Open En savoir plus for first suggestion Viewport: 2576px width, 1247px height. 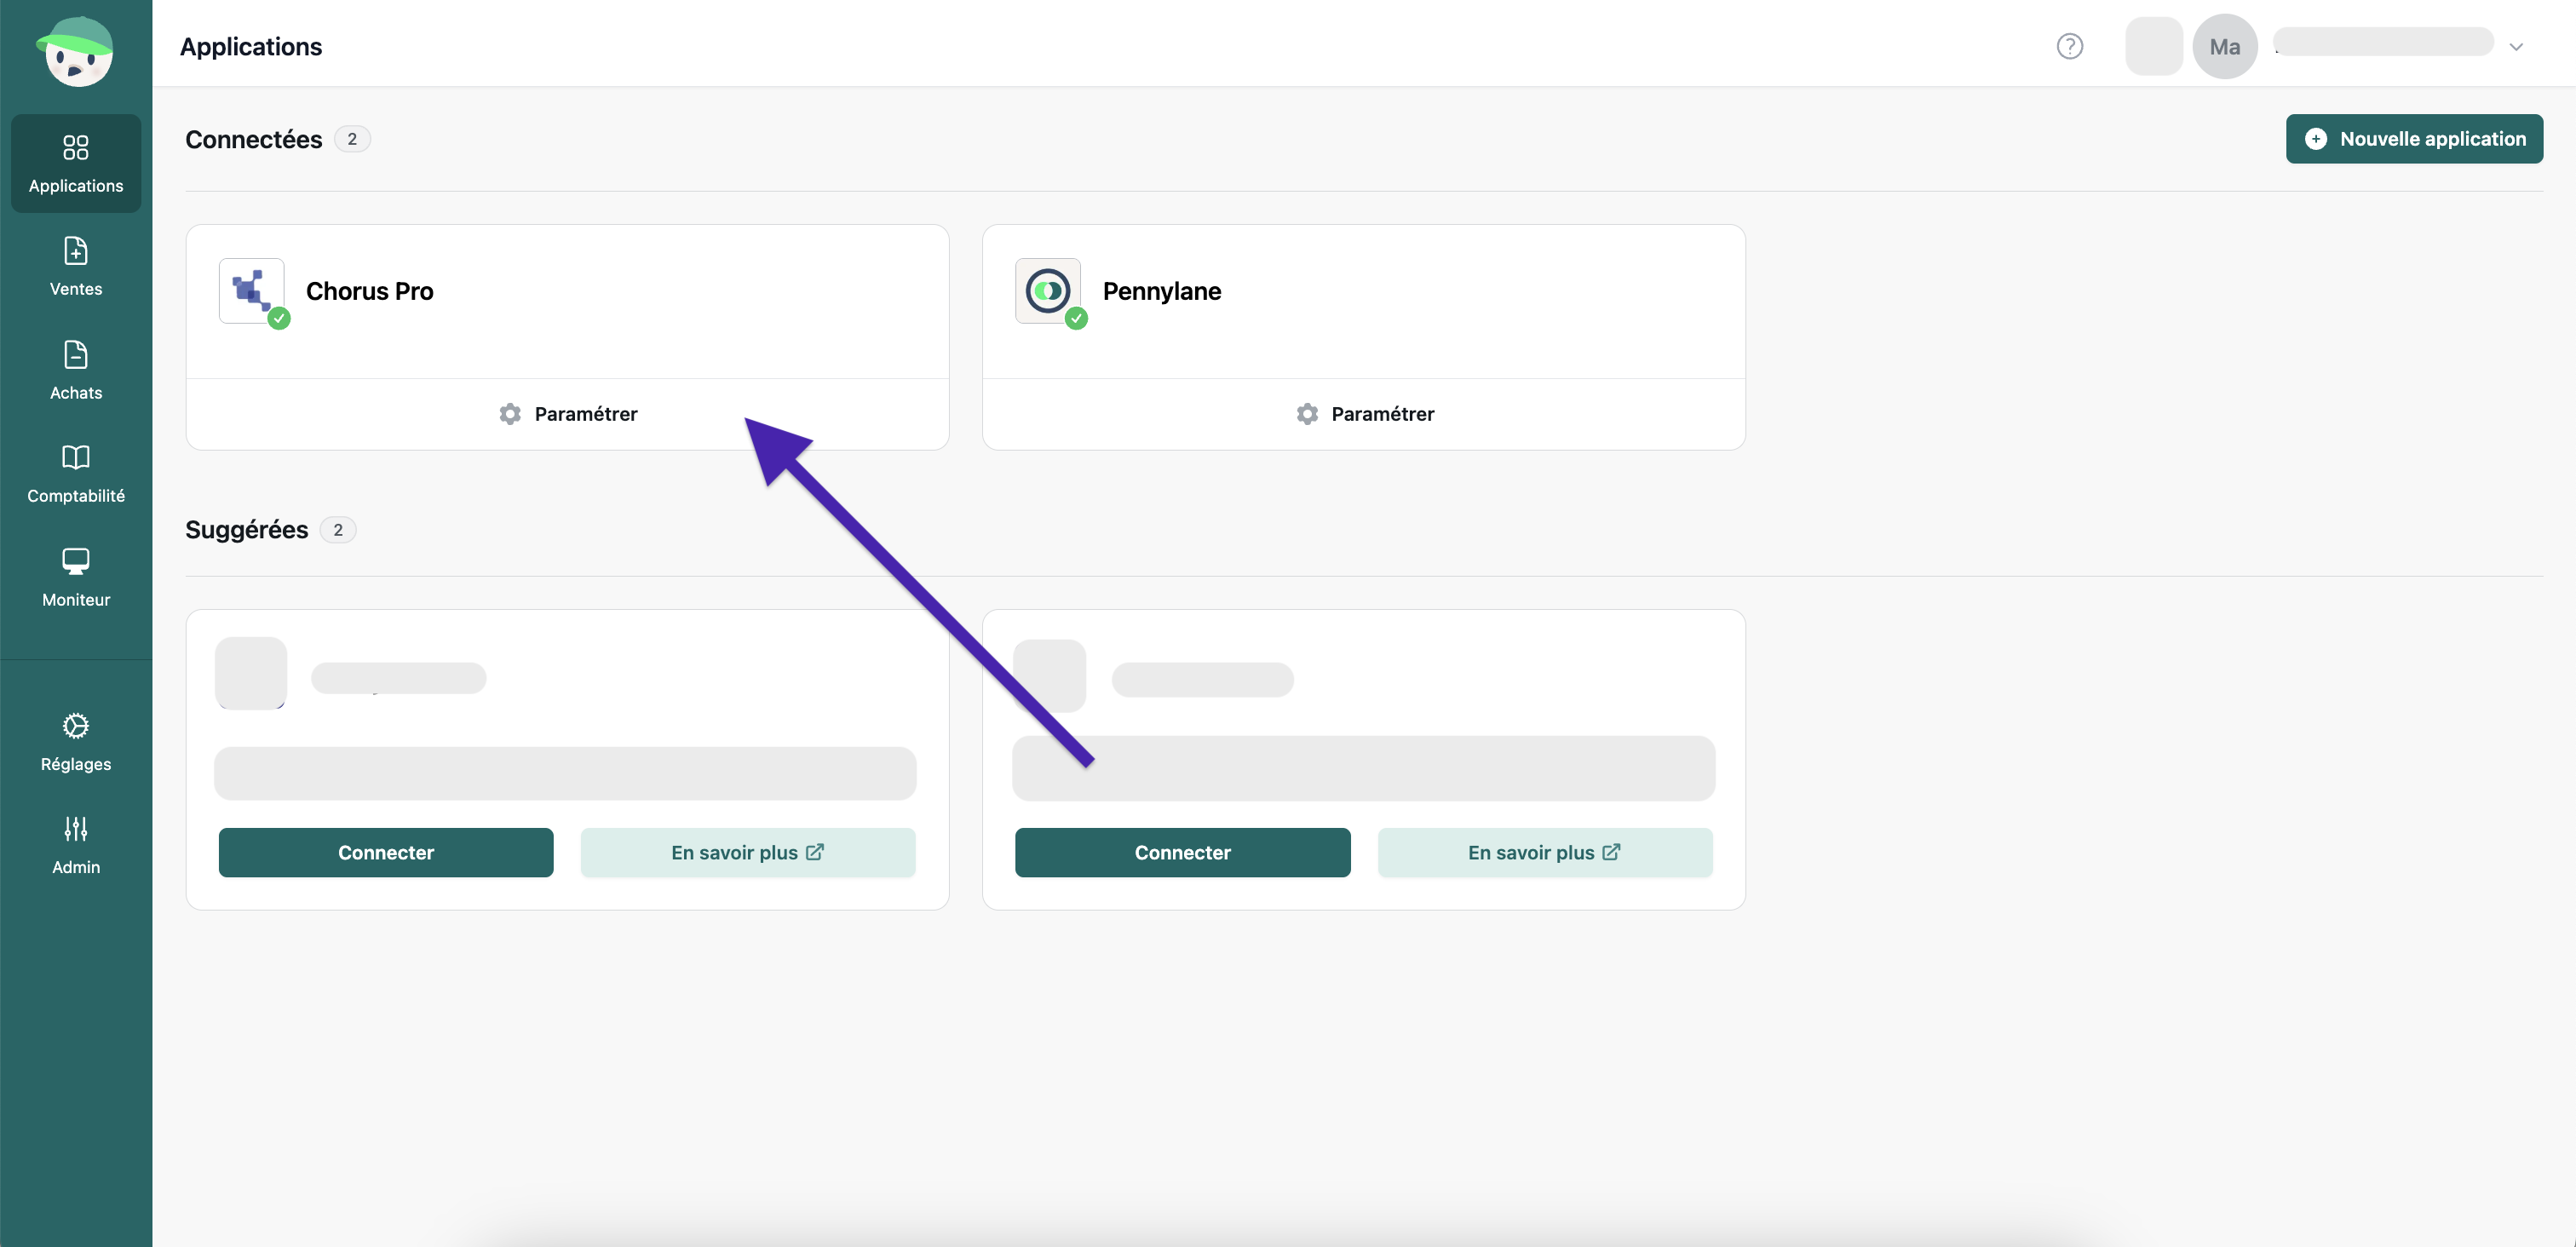click(x=747, y=852)
